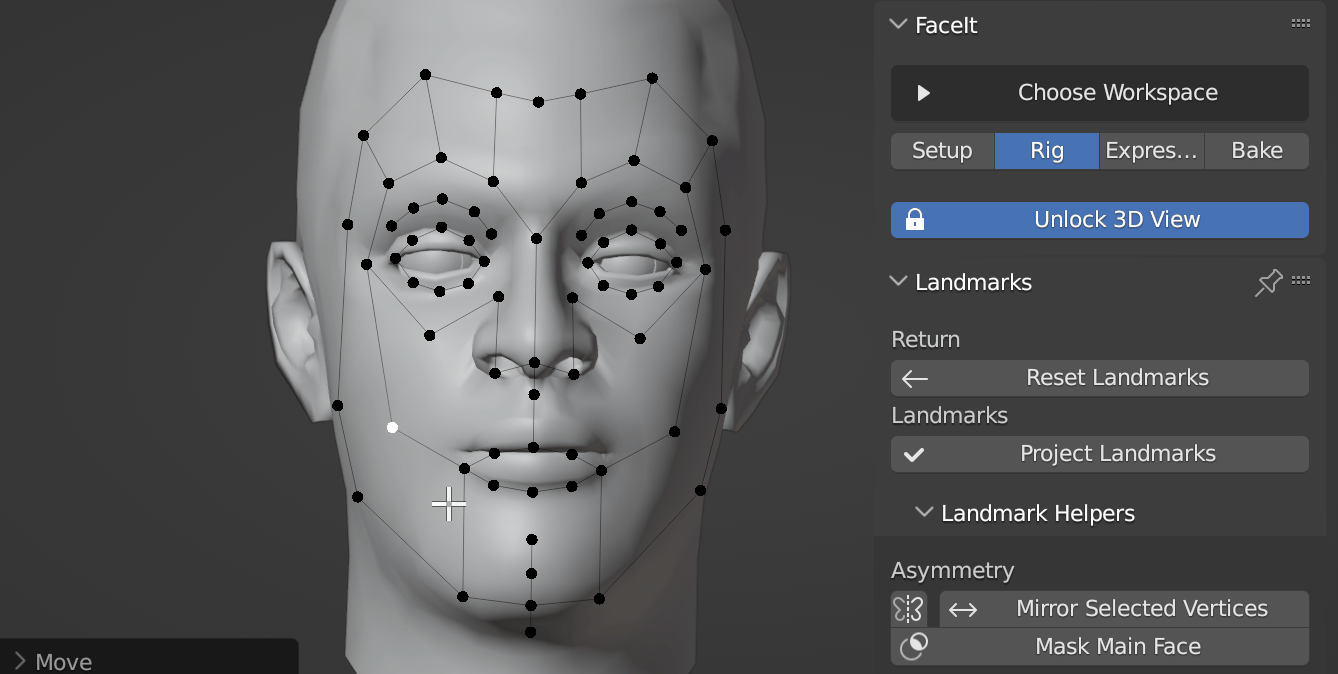This screenshot has width=1338, height=674.
Task: Open the Choose Workspace selector
Action: pos(1099,93)
